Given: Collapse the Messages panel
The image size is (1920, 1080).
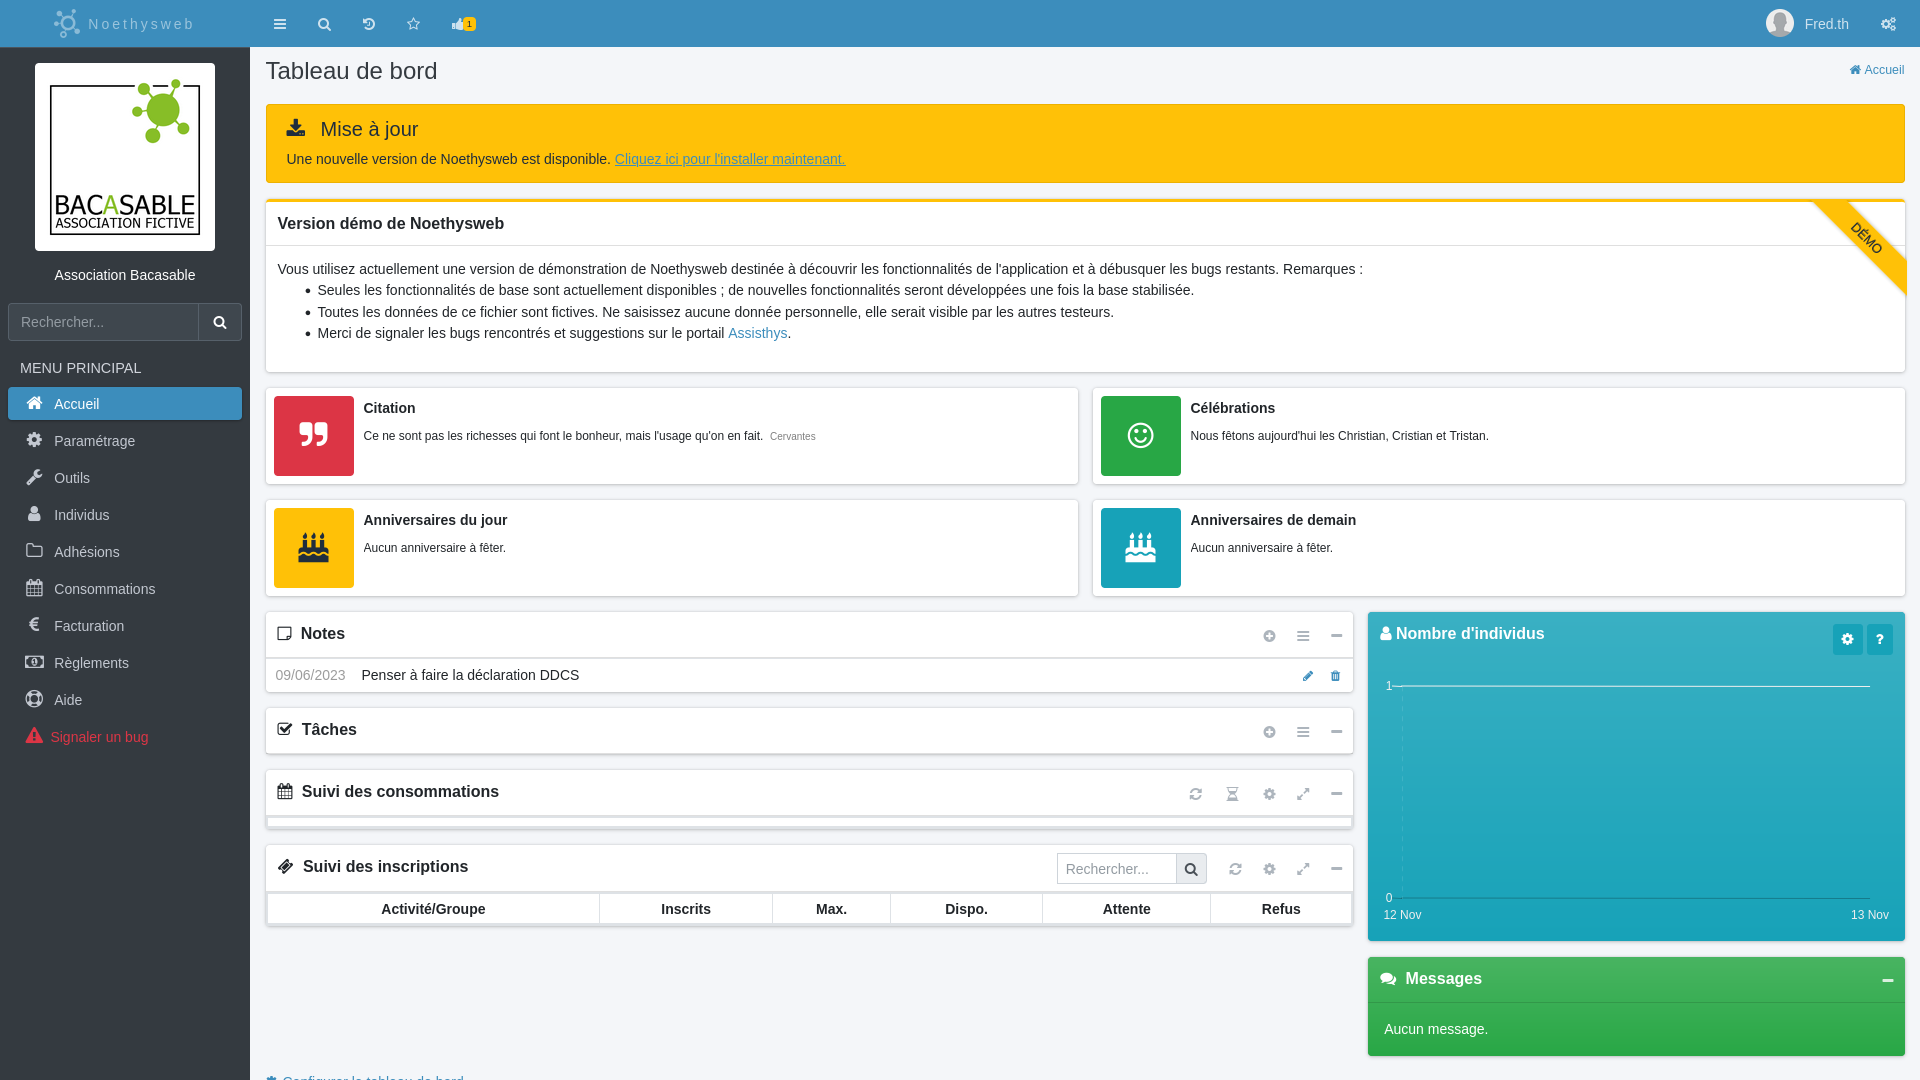Looking at the screenshot, I should (x=1887, y=981).
